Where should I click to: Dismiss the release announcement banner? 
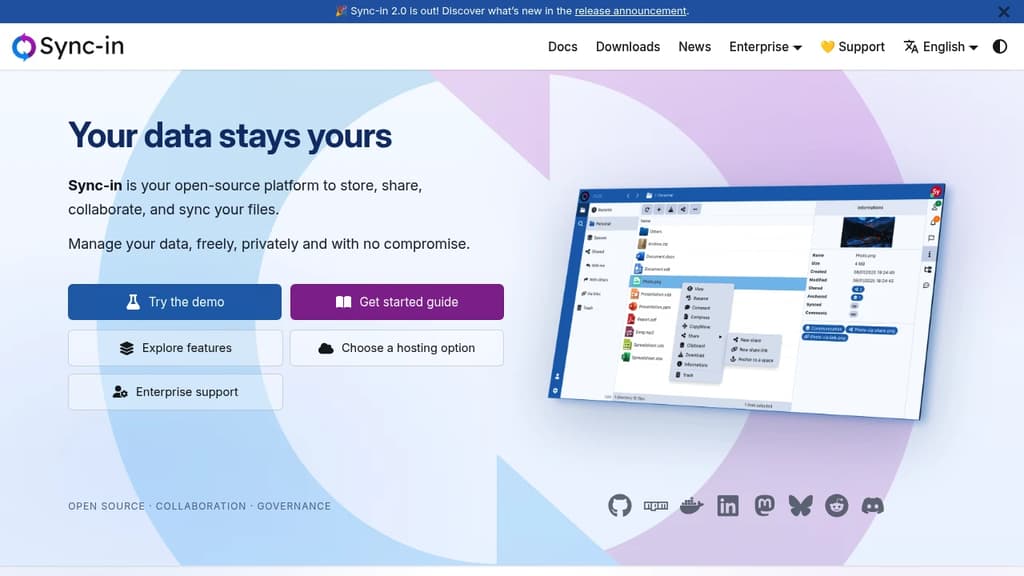click(1003, 11)
